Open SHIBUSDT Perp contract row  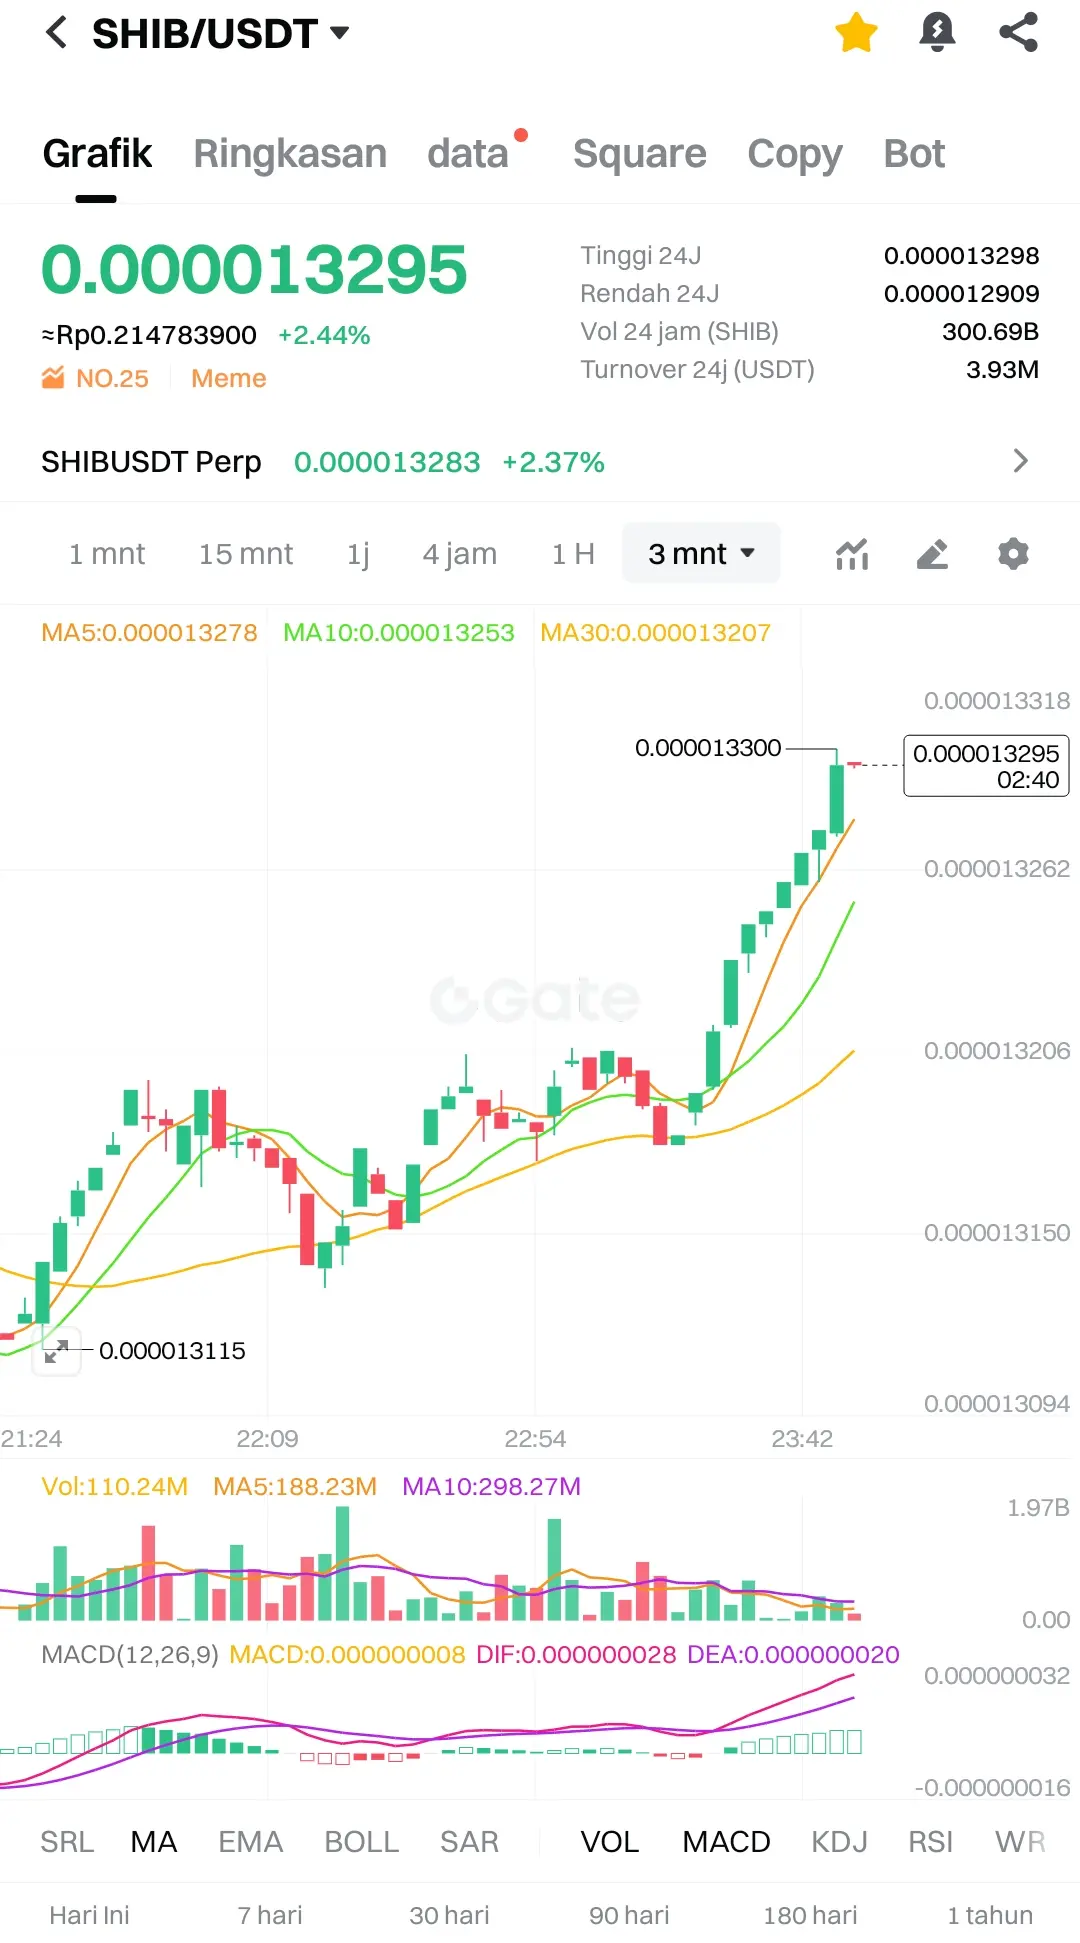click(540, 462)
